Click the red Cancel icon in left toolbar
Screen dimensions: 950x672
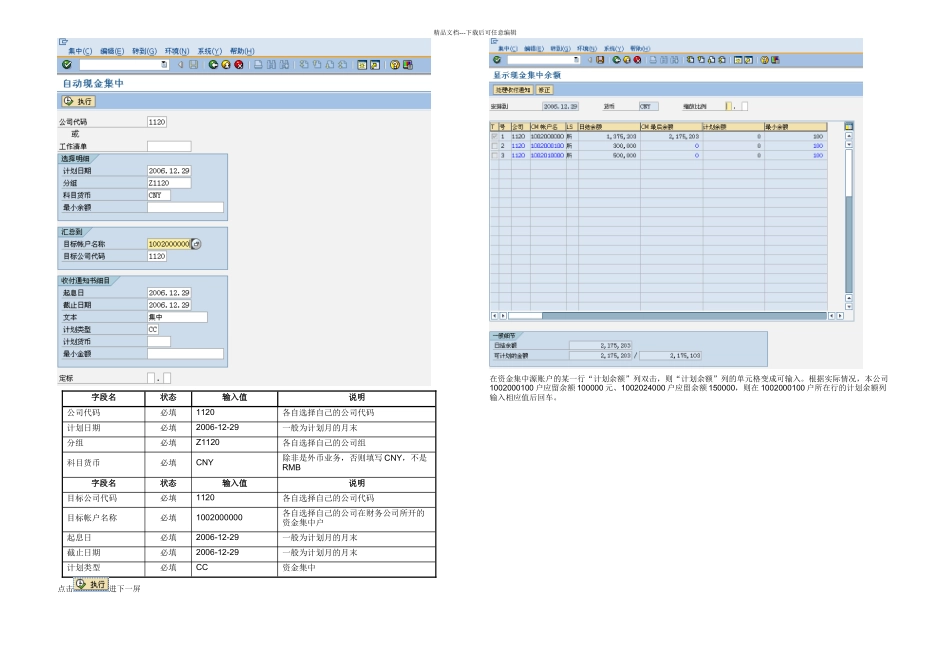pos(239,65)
